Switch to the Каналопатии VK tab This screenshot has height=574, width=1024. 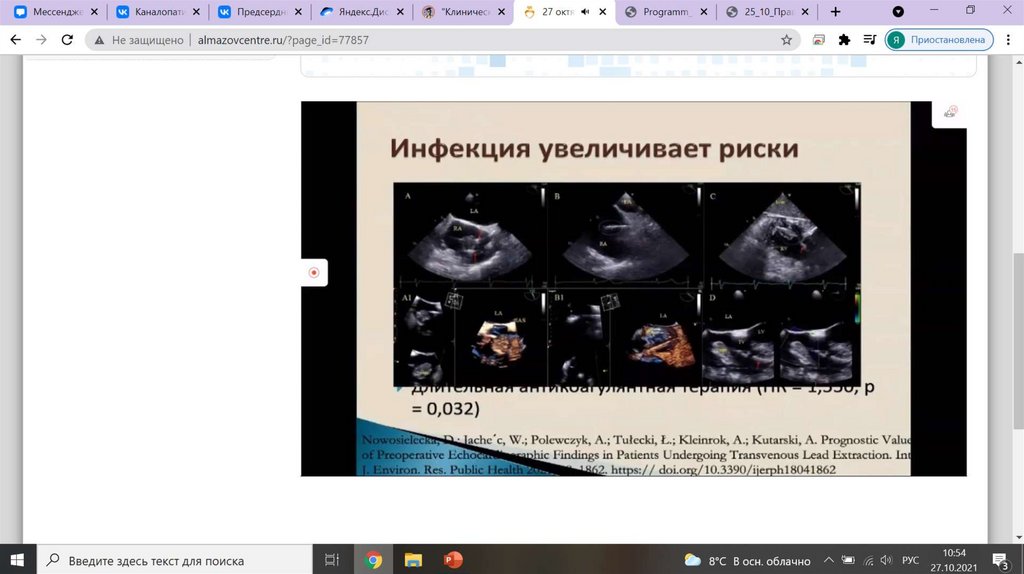[x=157, y=12]
